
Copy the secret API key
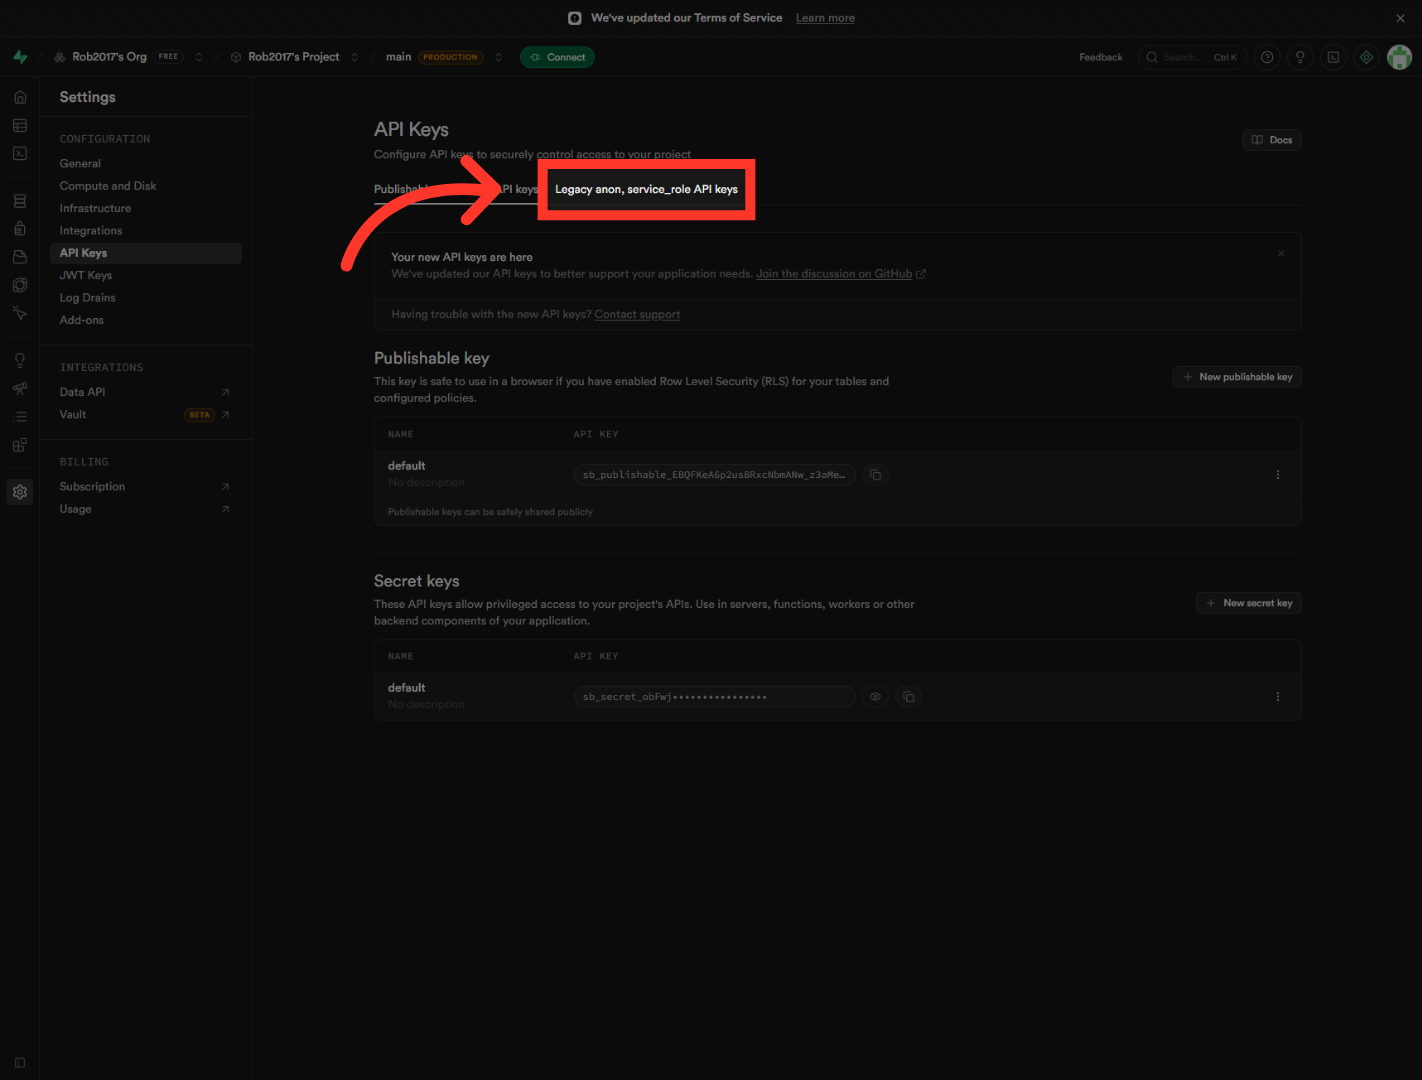pyautogui.click(x=908, y=697)
